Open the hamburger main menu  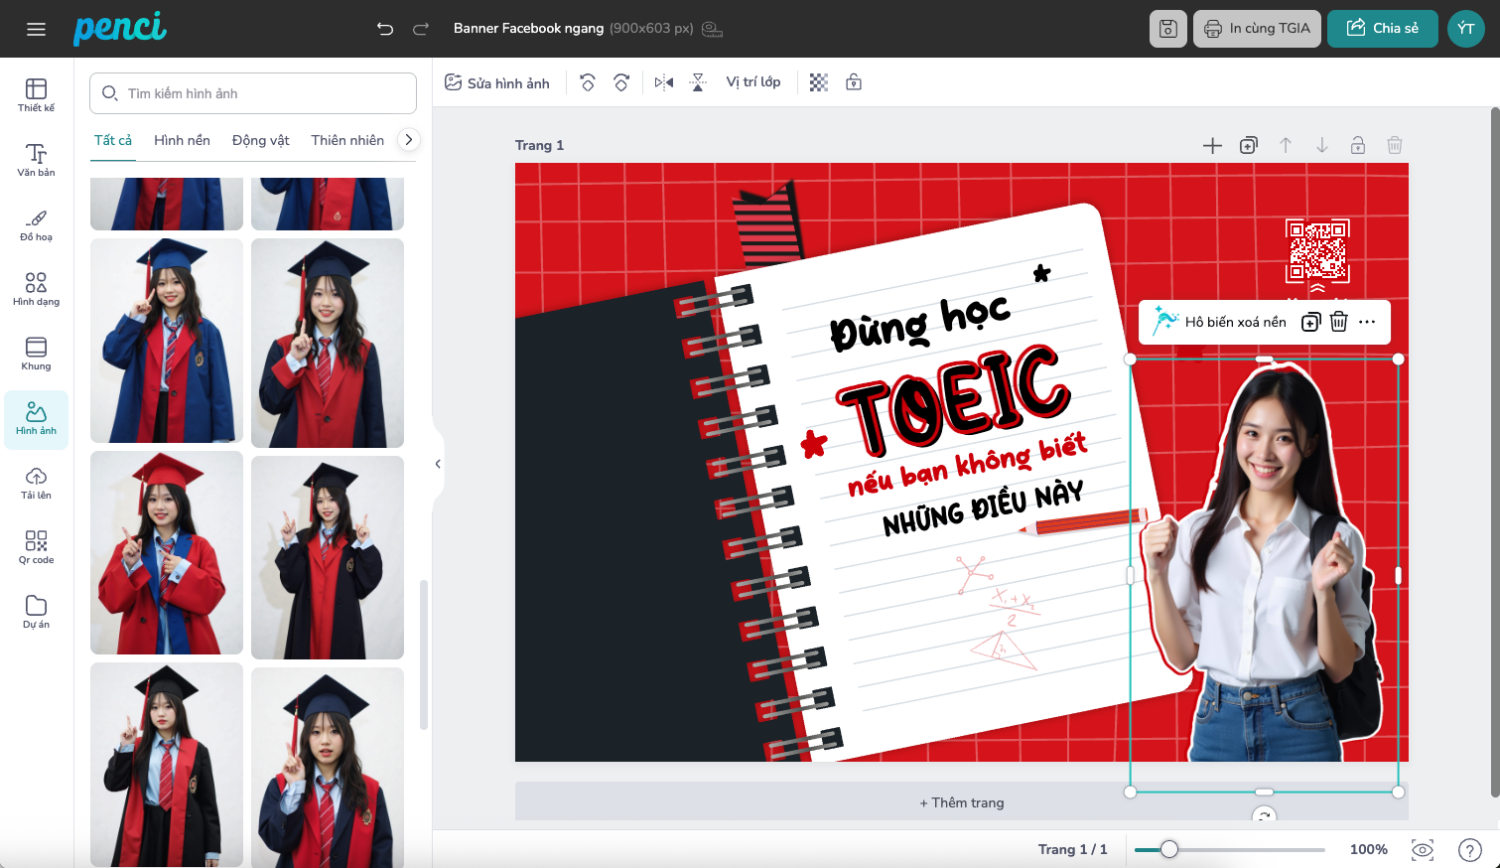click(x=36, y=29)
